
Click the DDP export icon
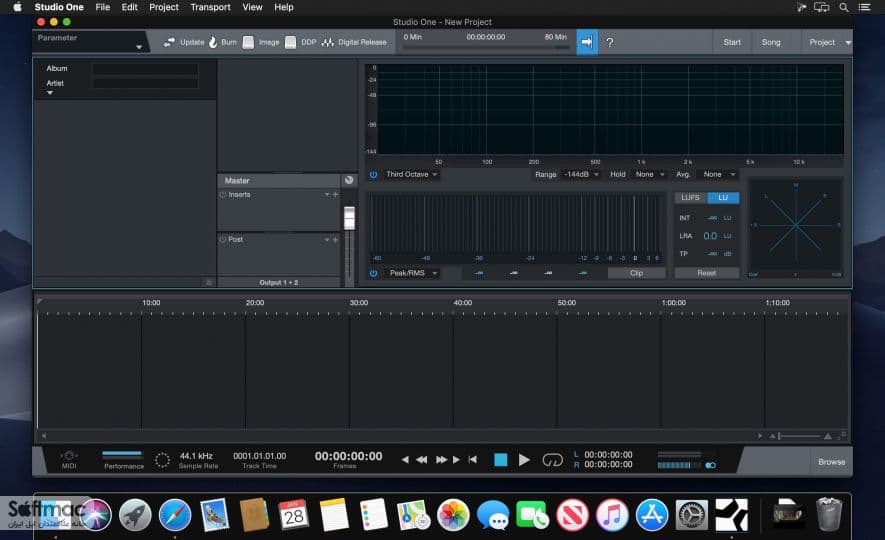[290, 42]
